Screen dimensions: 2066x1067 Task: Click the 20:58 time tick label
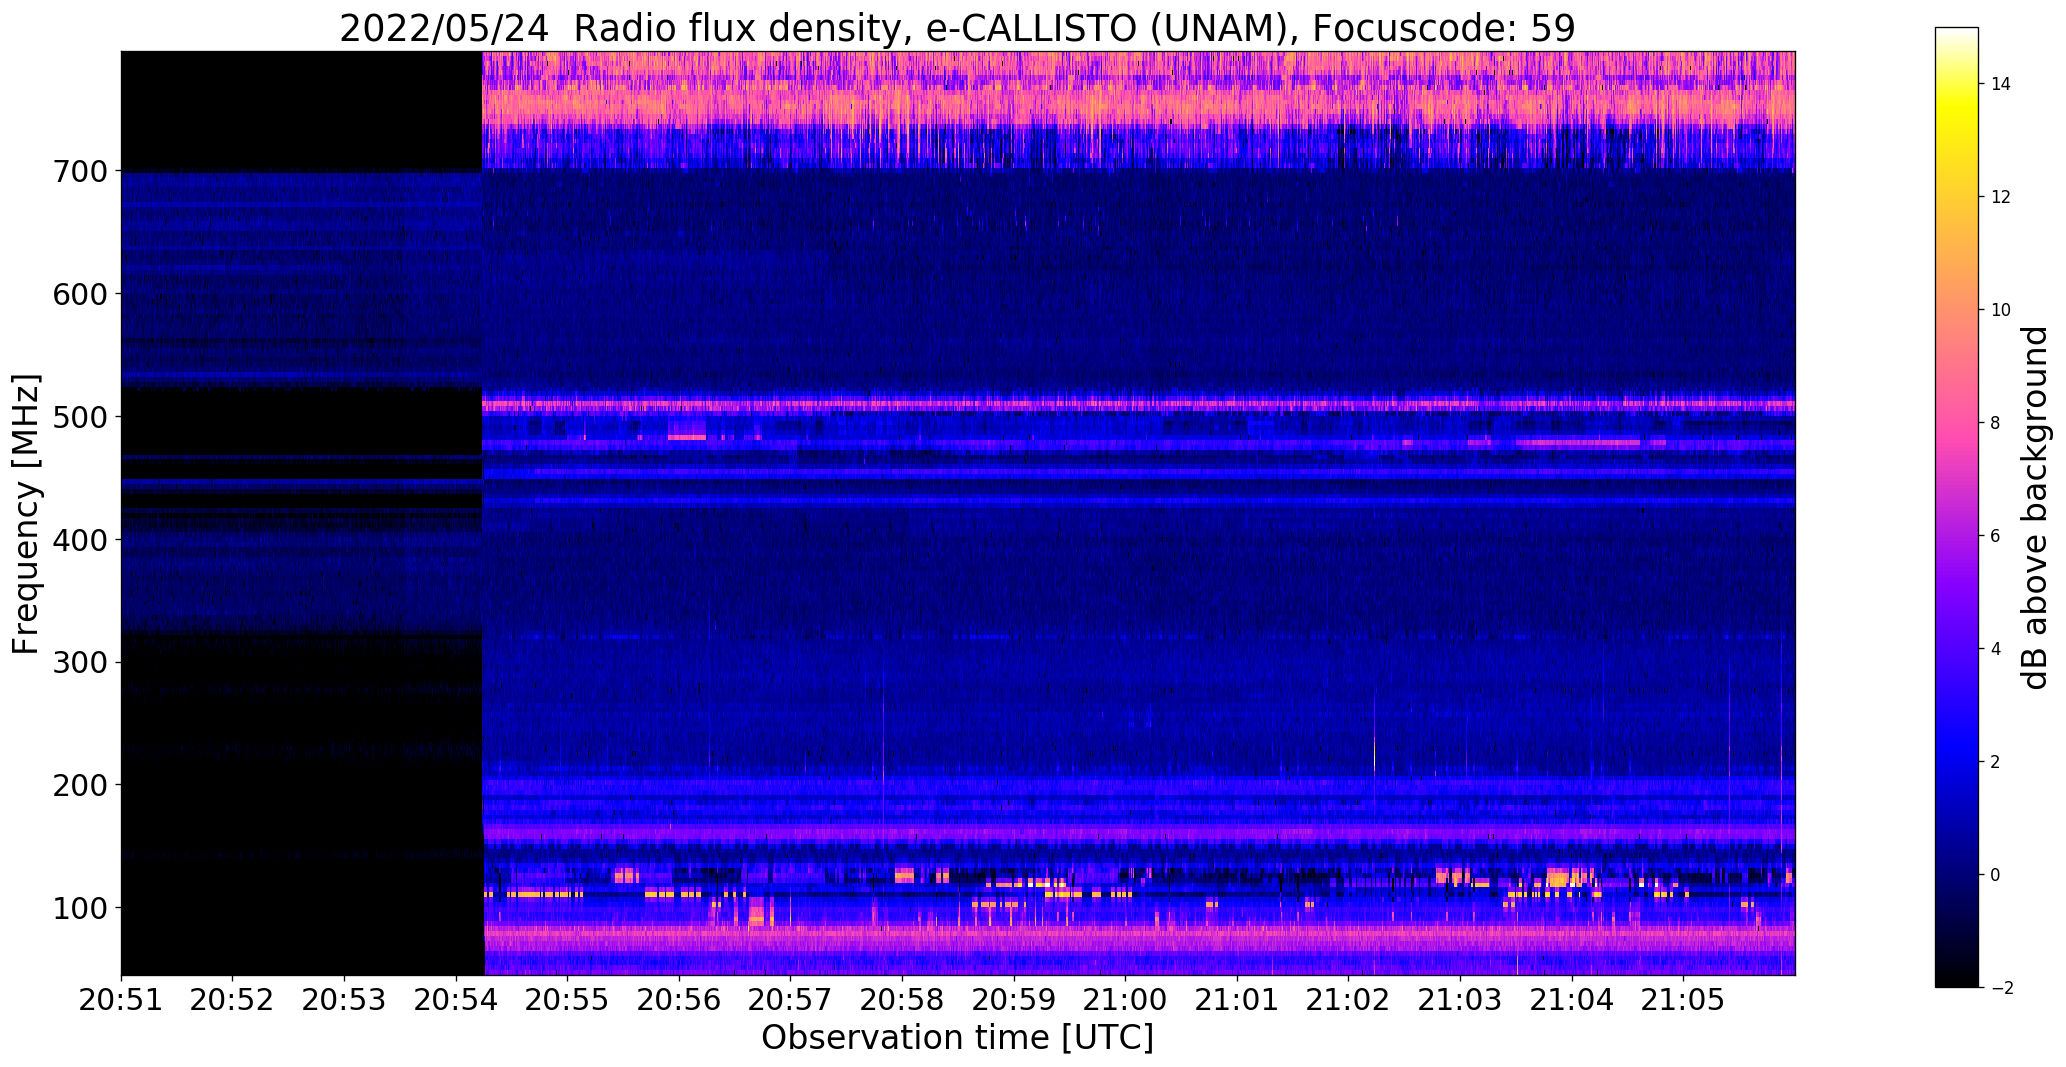(902, 999)
